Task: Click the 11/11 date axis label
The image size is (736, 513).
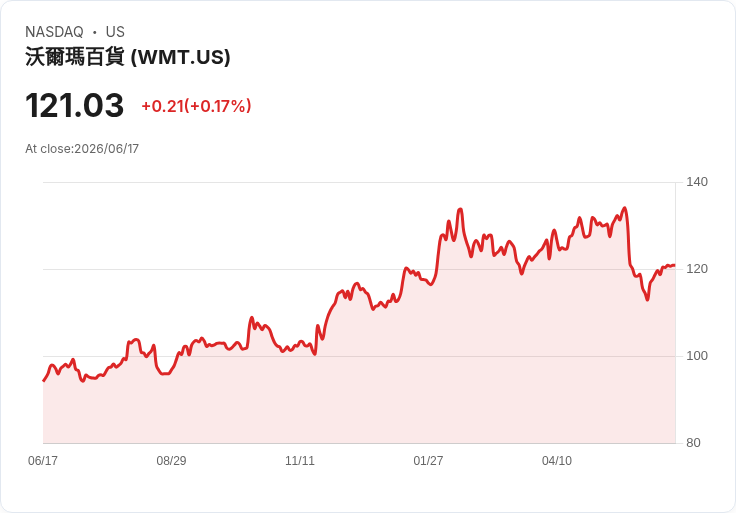Action: (x=300, y=460)
